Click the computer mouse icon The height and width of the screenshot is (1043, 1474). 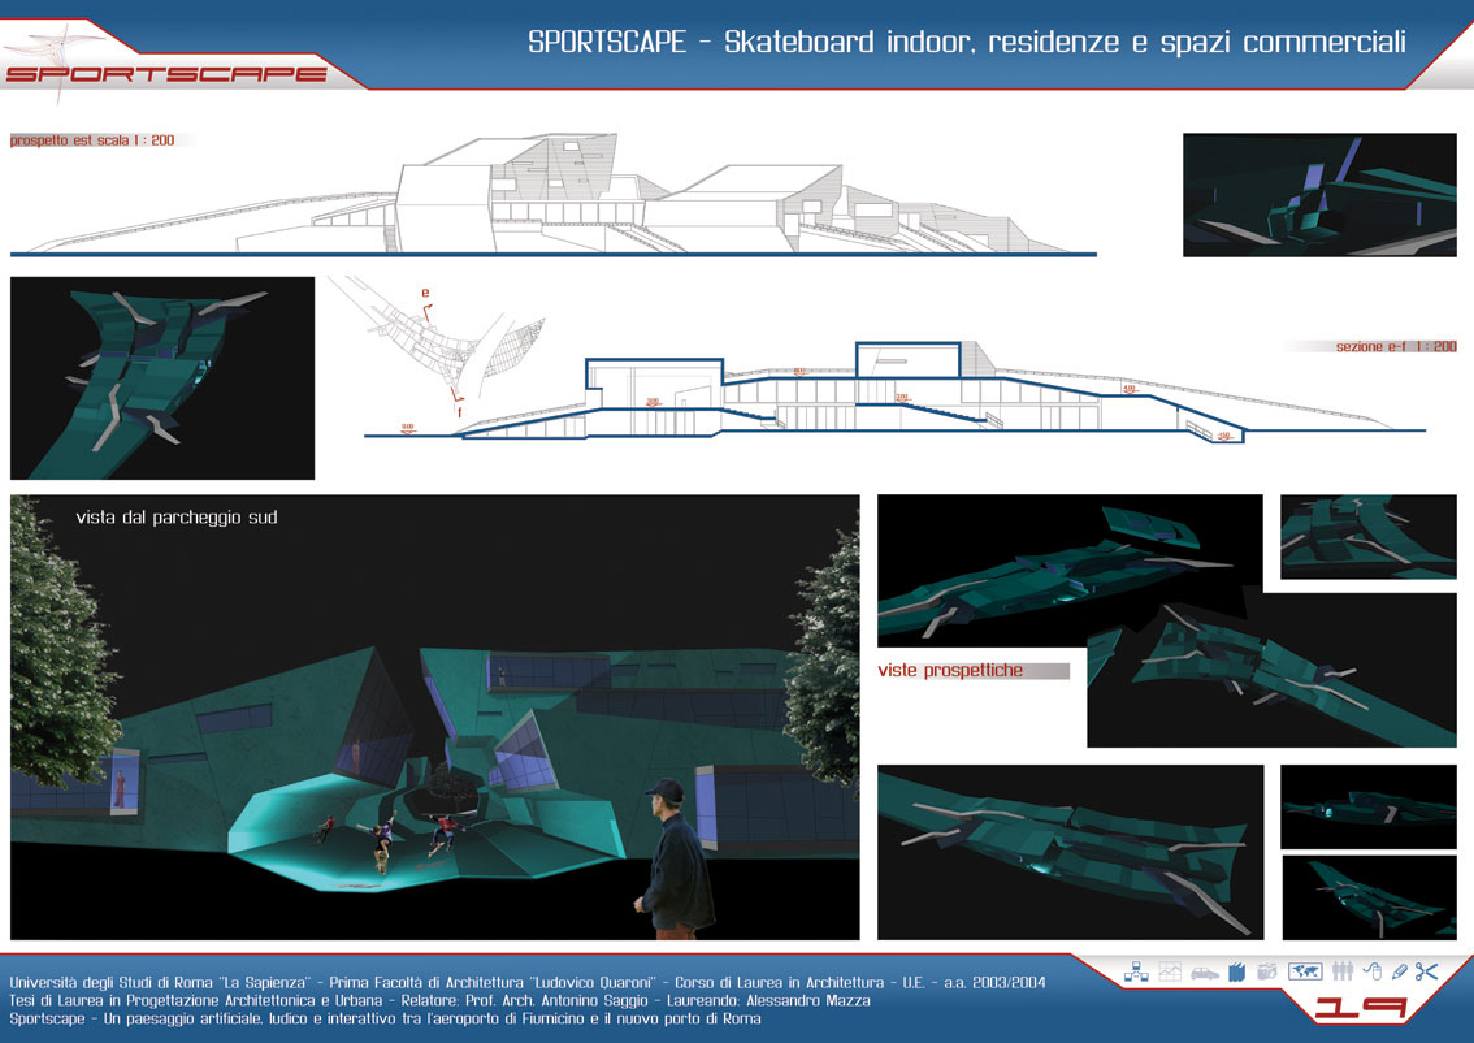[1373, 971]
